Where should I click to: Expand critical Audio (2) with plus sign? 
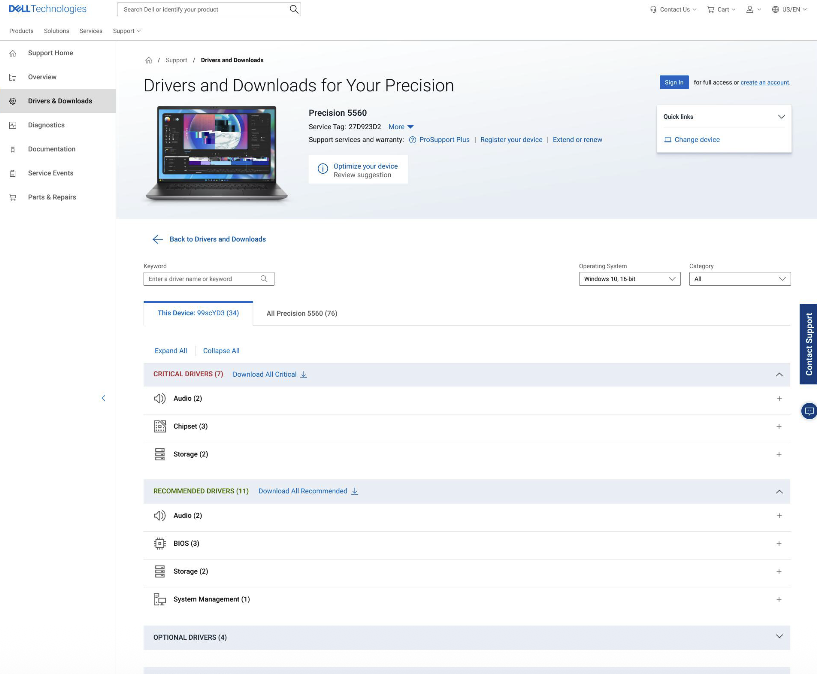(779, 398)
